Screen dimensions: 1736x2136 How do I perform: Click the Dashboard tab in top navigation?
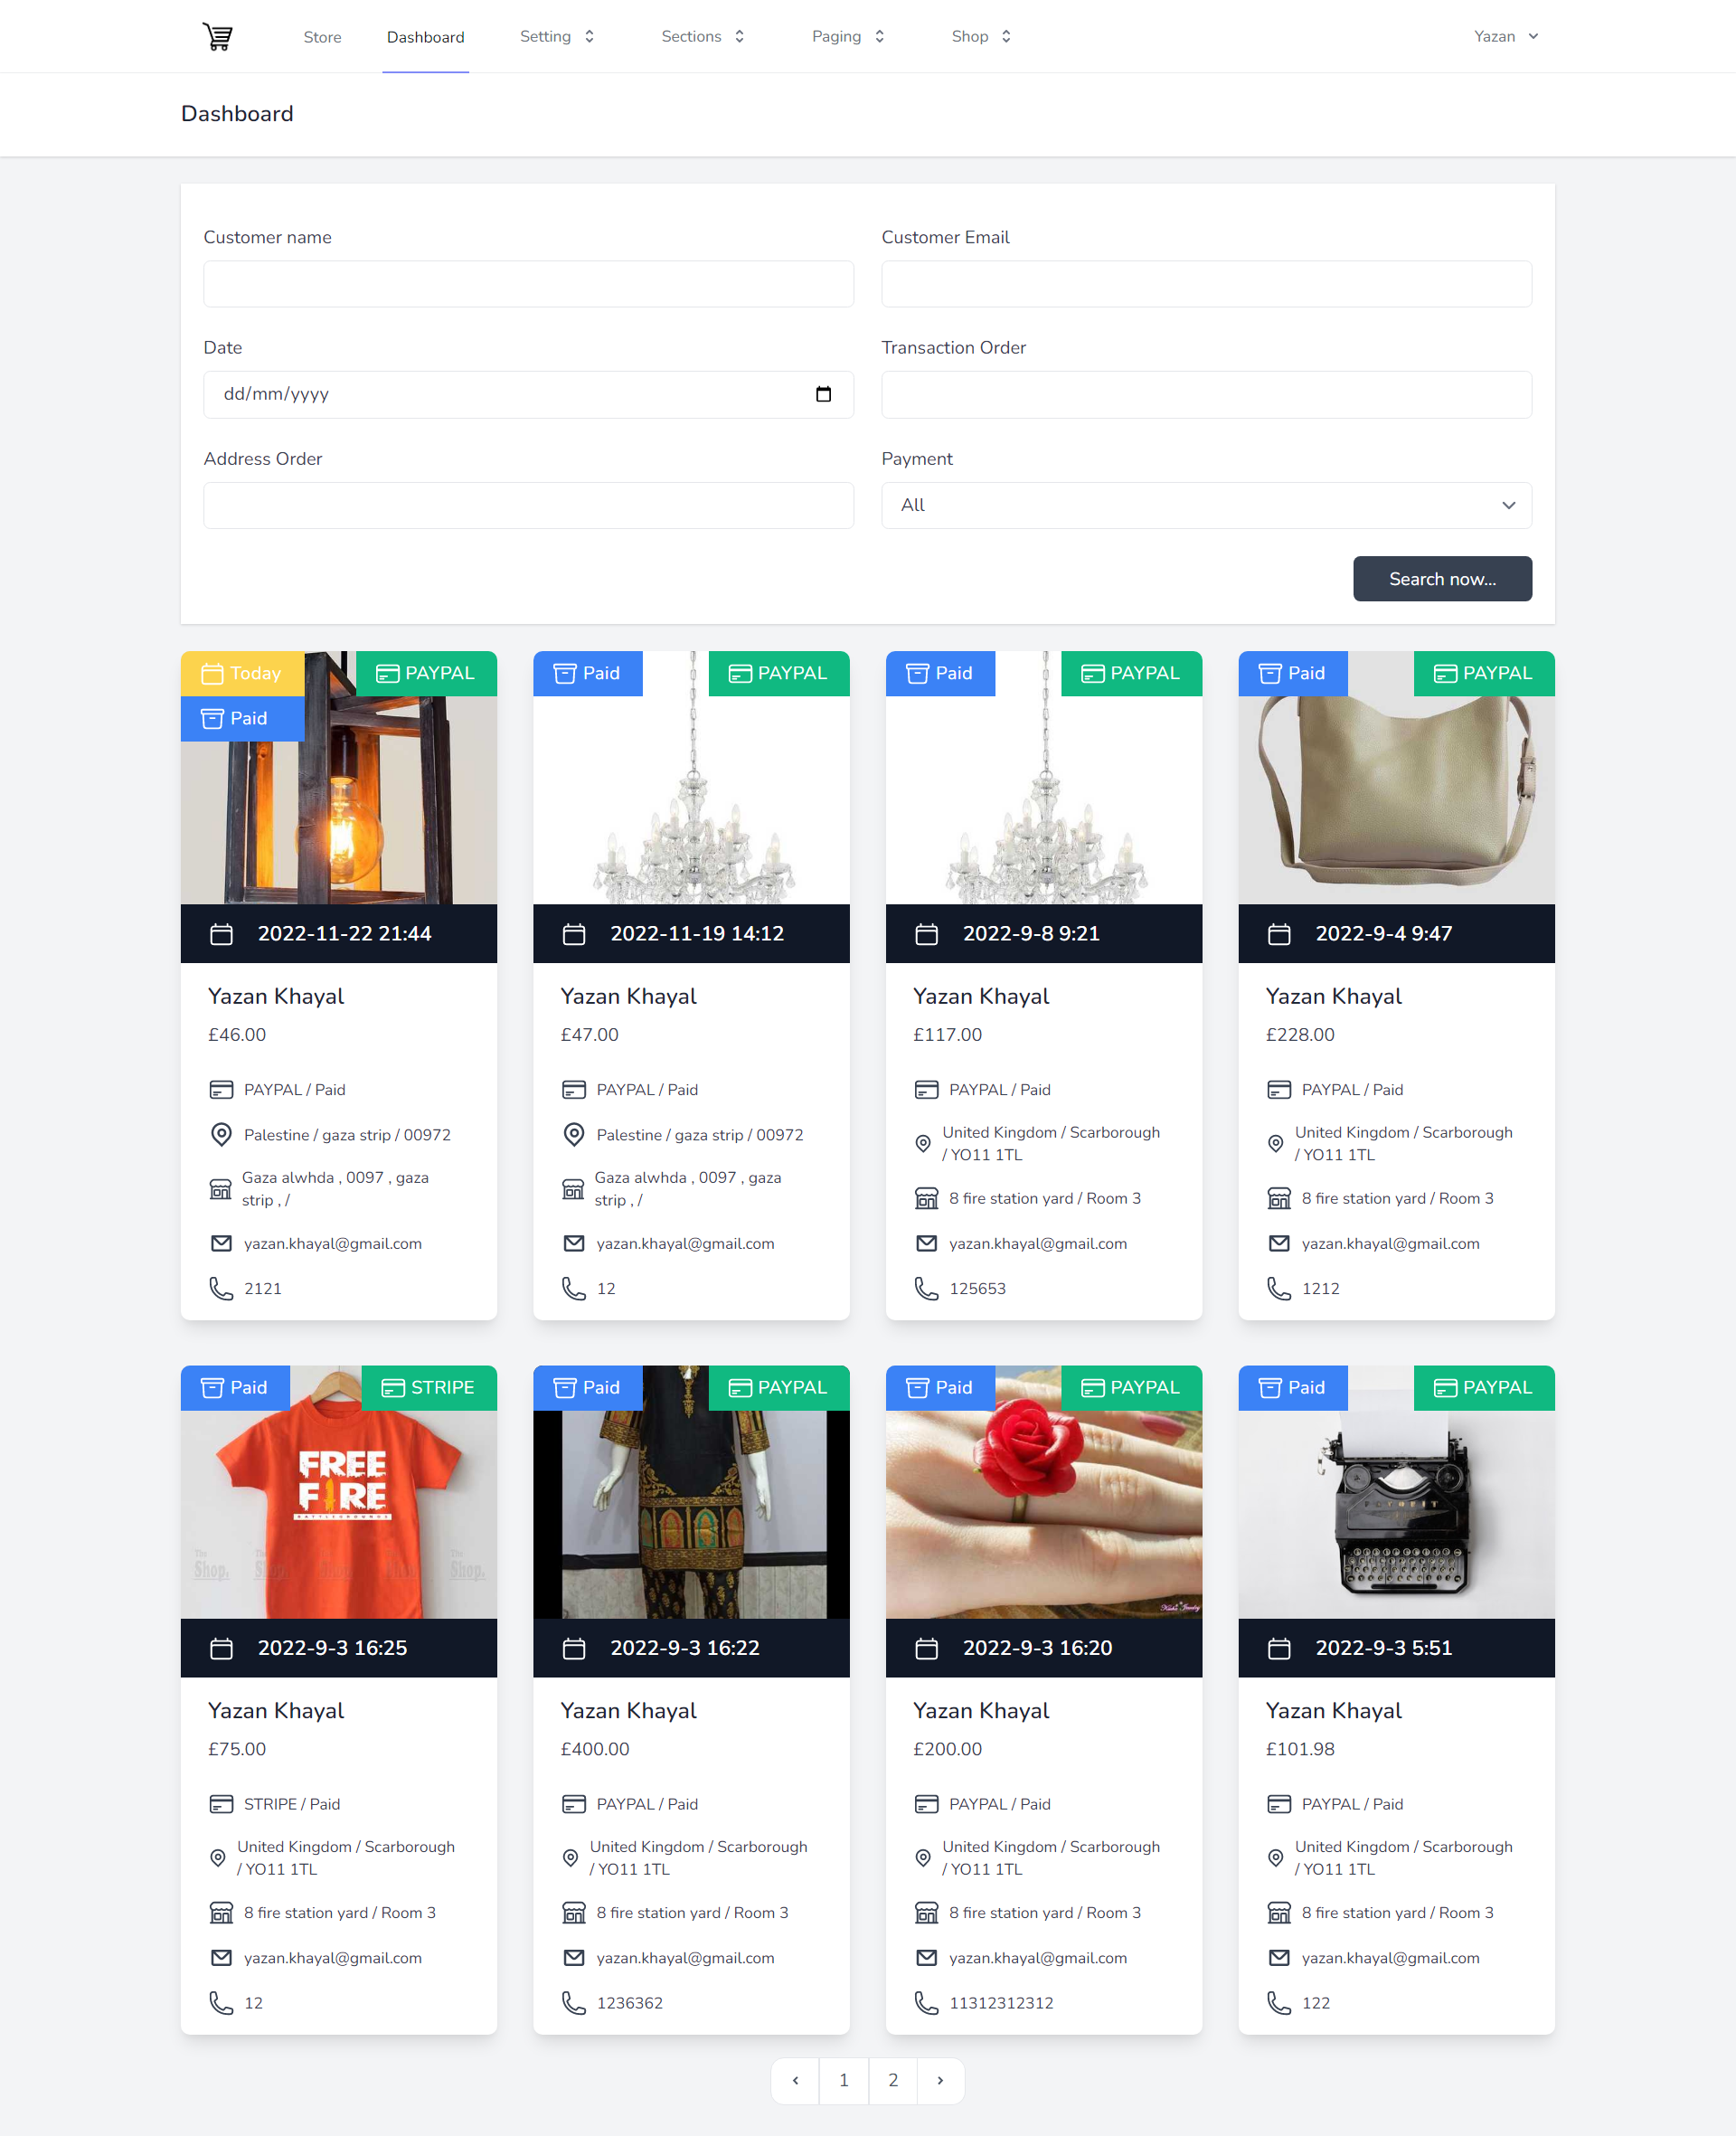425,35
